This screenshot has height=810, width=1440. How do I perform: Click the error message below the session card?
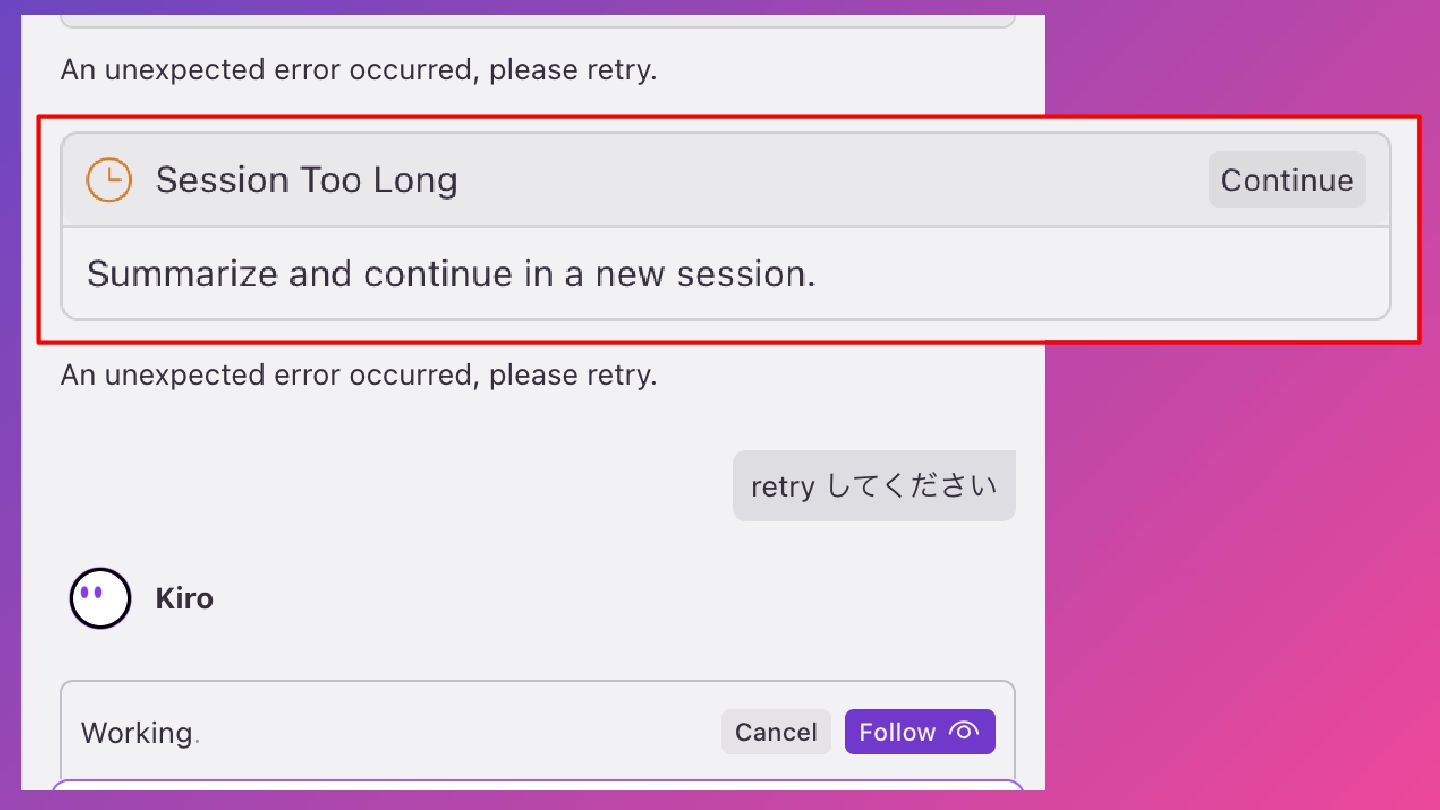coord(359,375)
